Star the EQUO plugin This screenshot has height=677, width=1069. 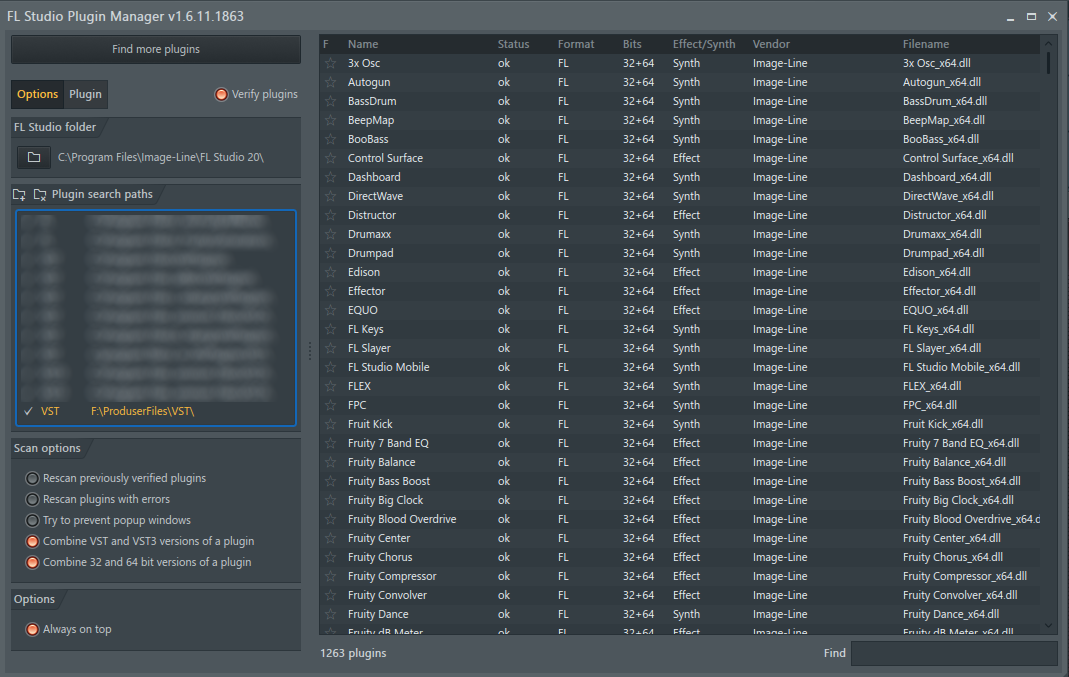[331, 311]
